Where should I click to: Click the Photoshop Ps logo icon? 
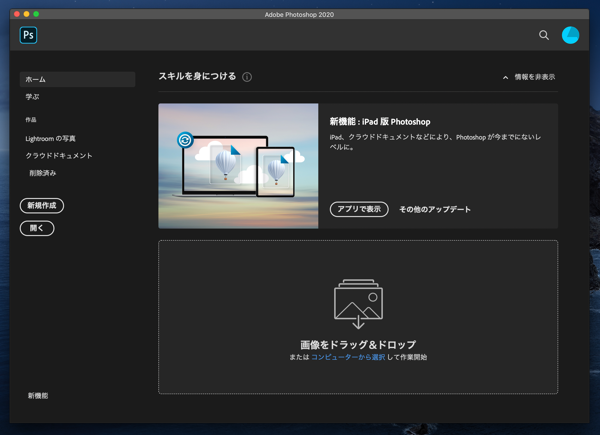28,35
